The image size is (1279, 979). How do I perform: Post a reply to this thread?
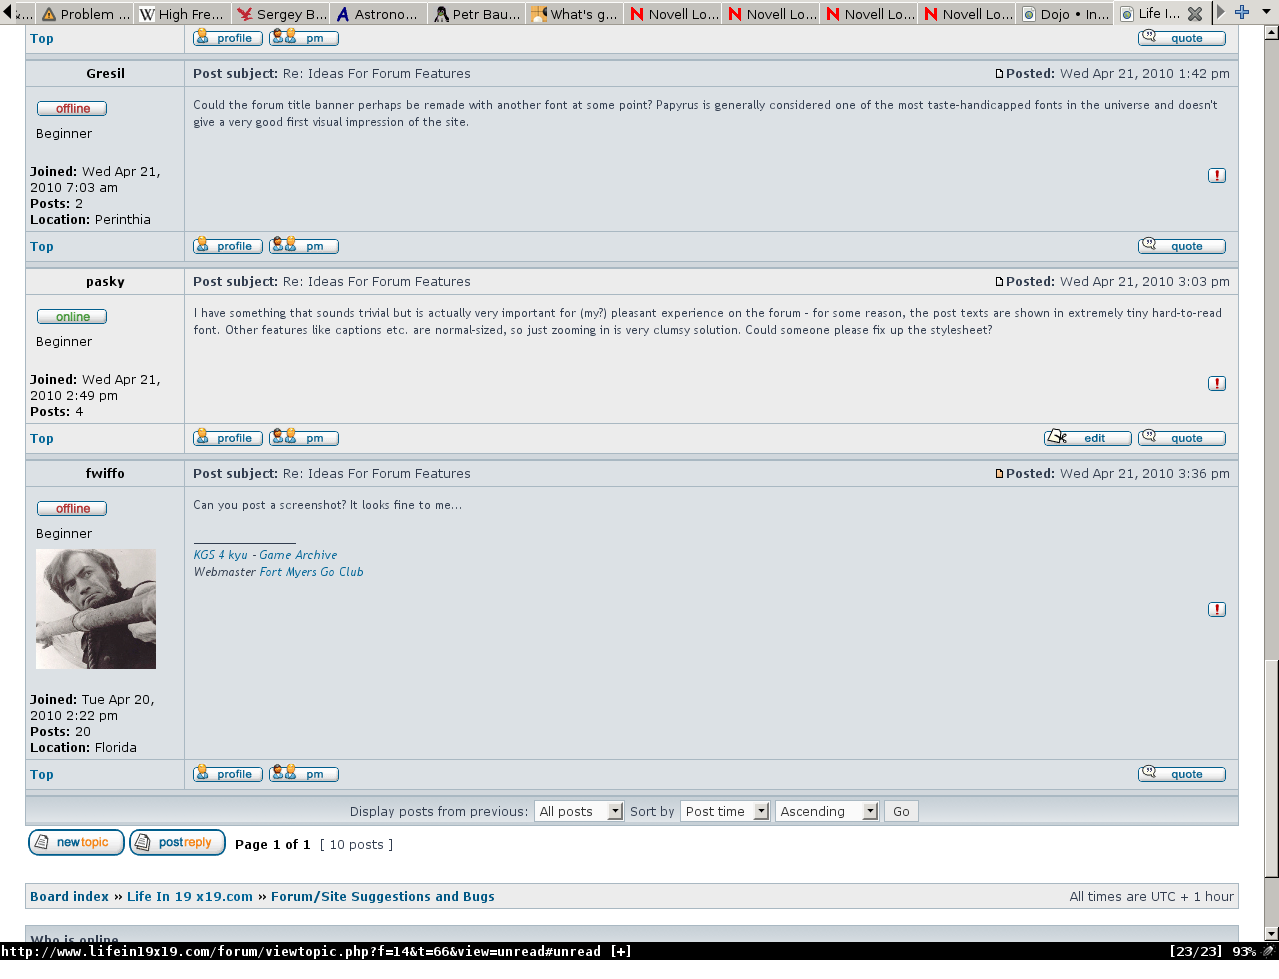pyautogui.click(x=177, y=842)
